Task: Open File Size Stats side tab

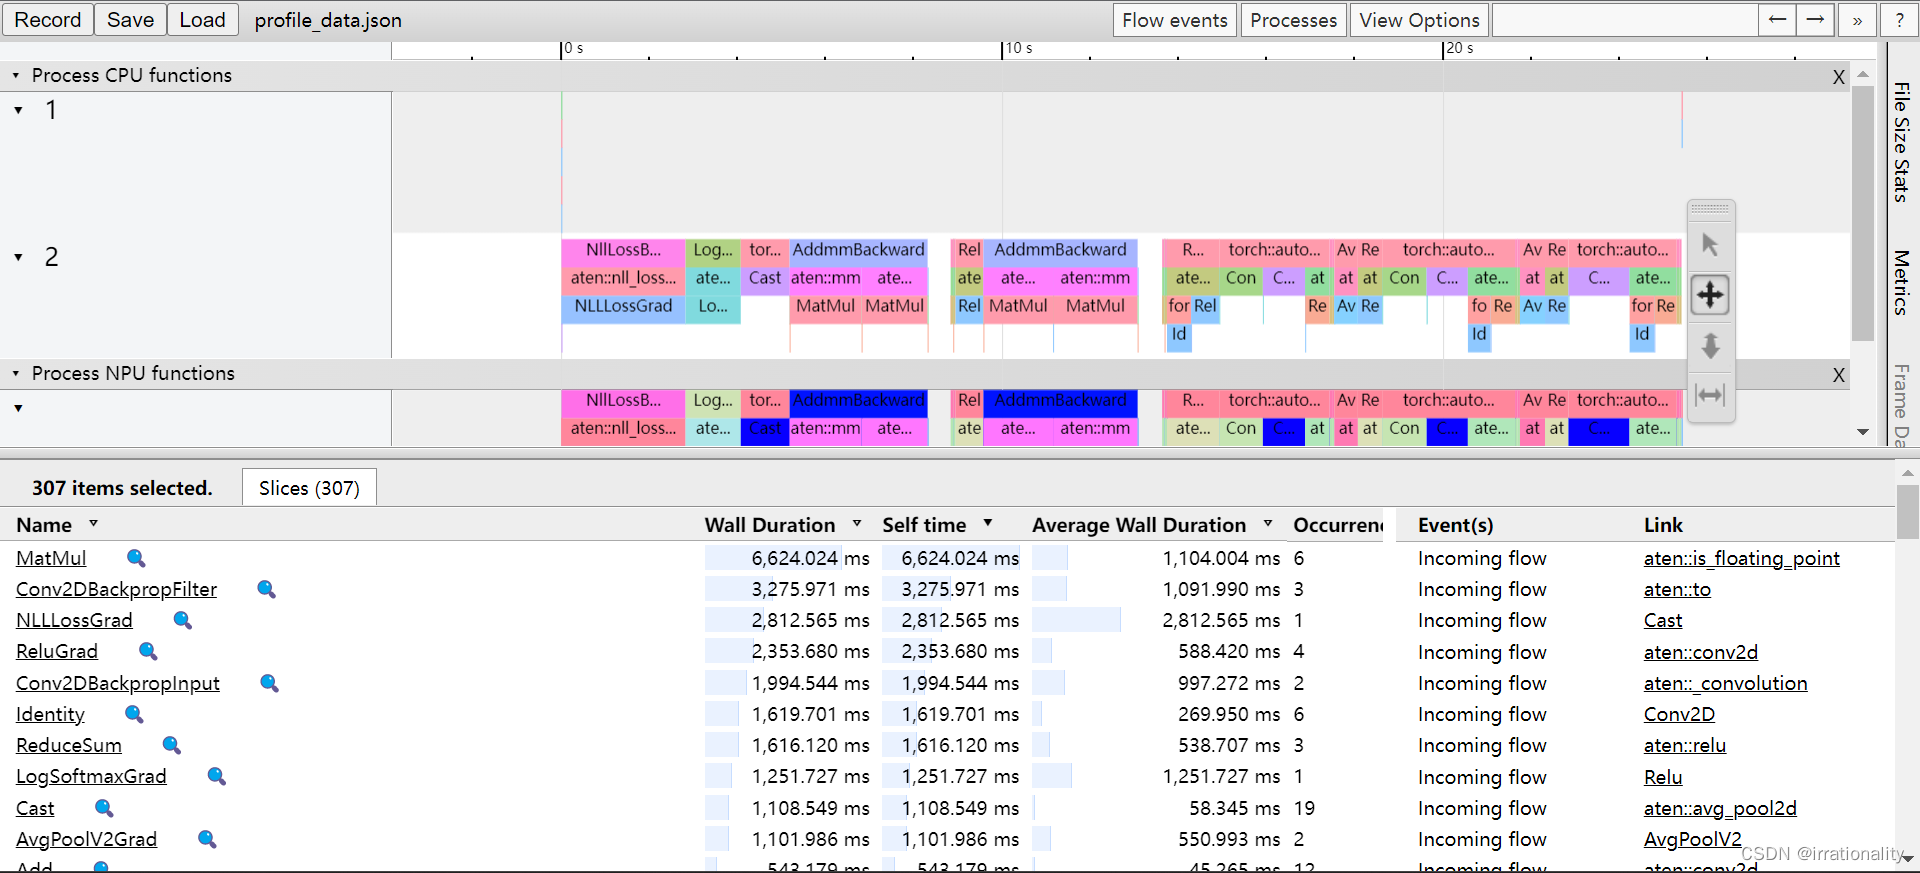Action: (x=1901, y=142)
